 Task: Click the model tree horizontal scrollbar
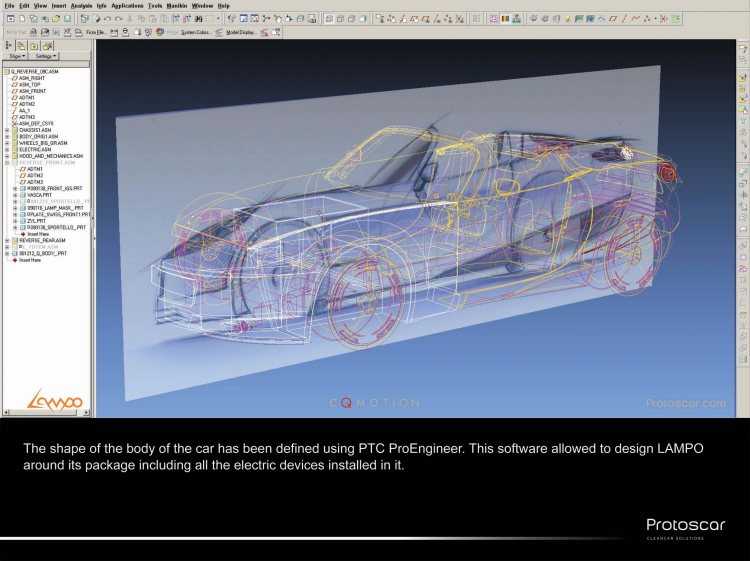click(46, 412)
